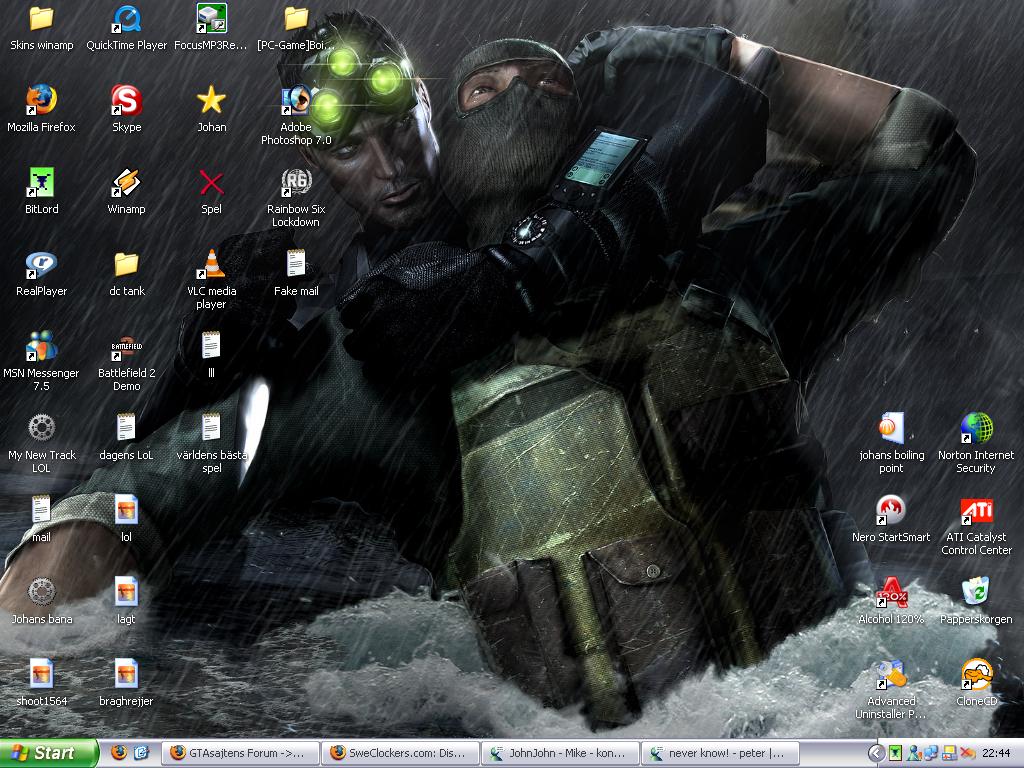Open Adobe Photoshop 7.0 shortcut
The image size is (1024, 768).
[x=296, y=101]
